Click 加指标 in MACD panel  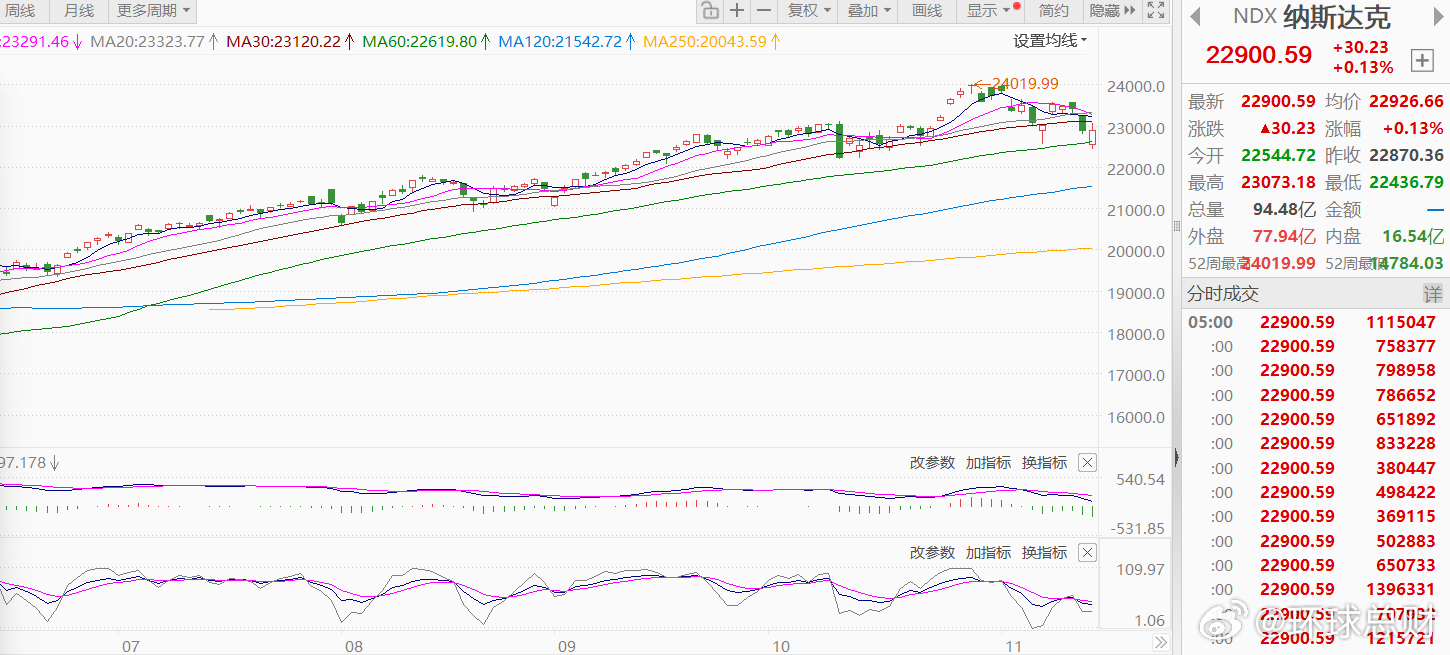point(988,463)
